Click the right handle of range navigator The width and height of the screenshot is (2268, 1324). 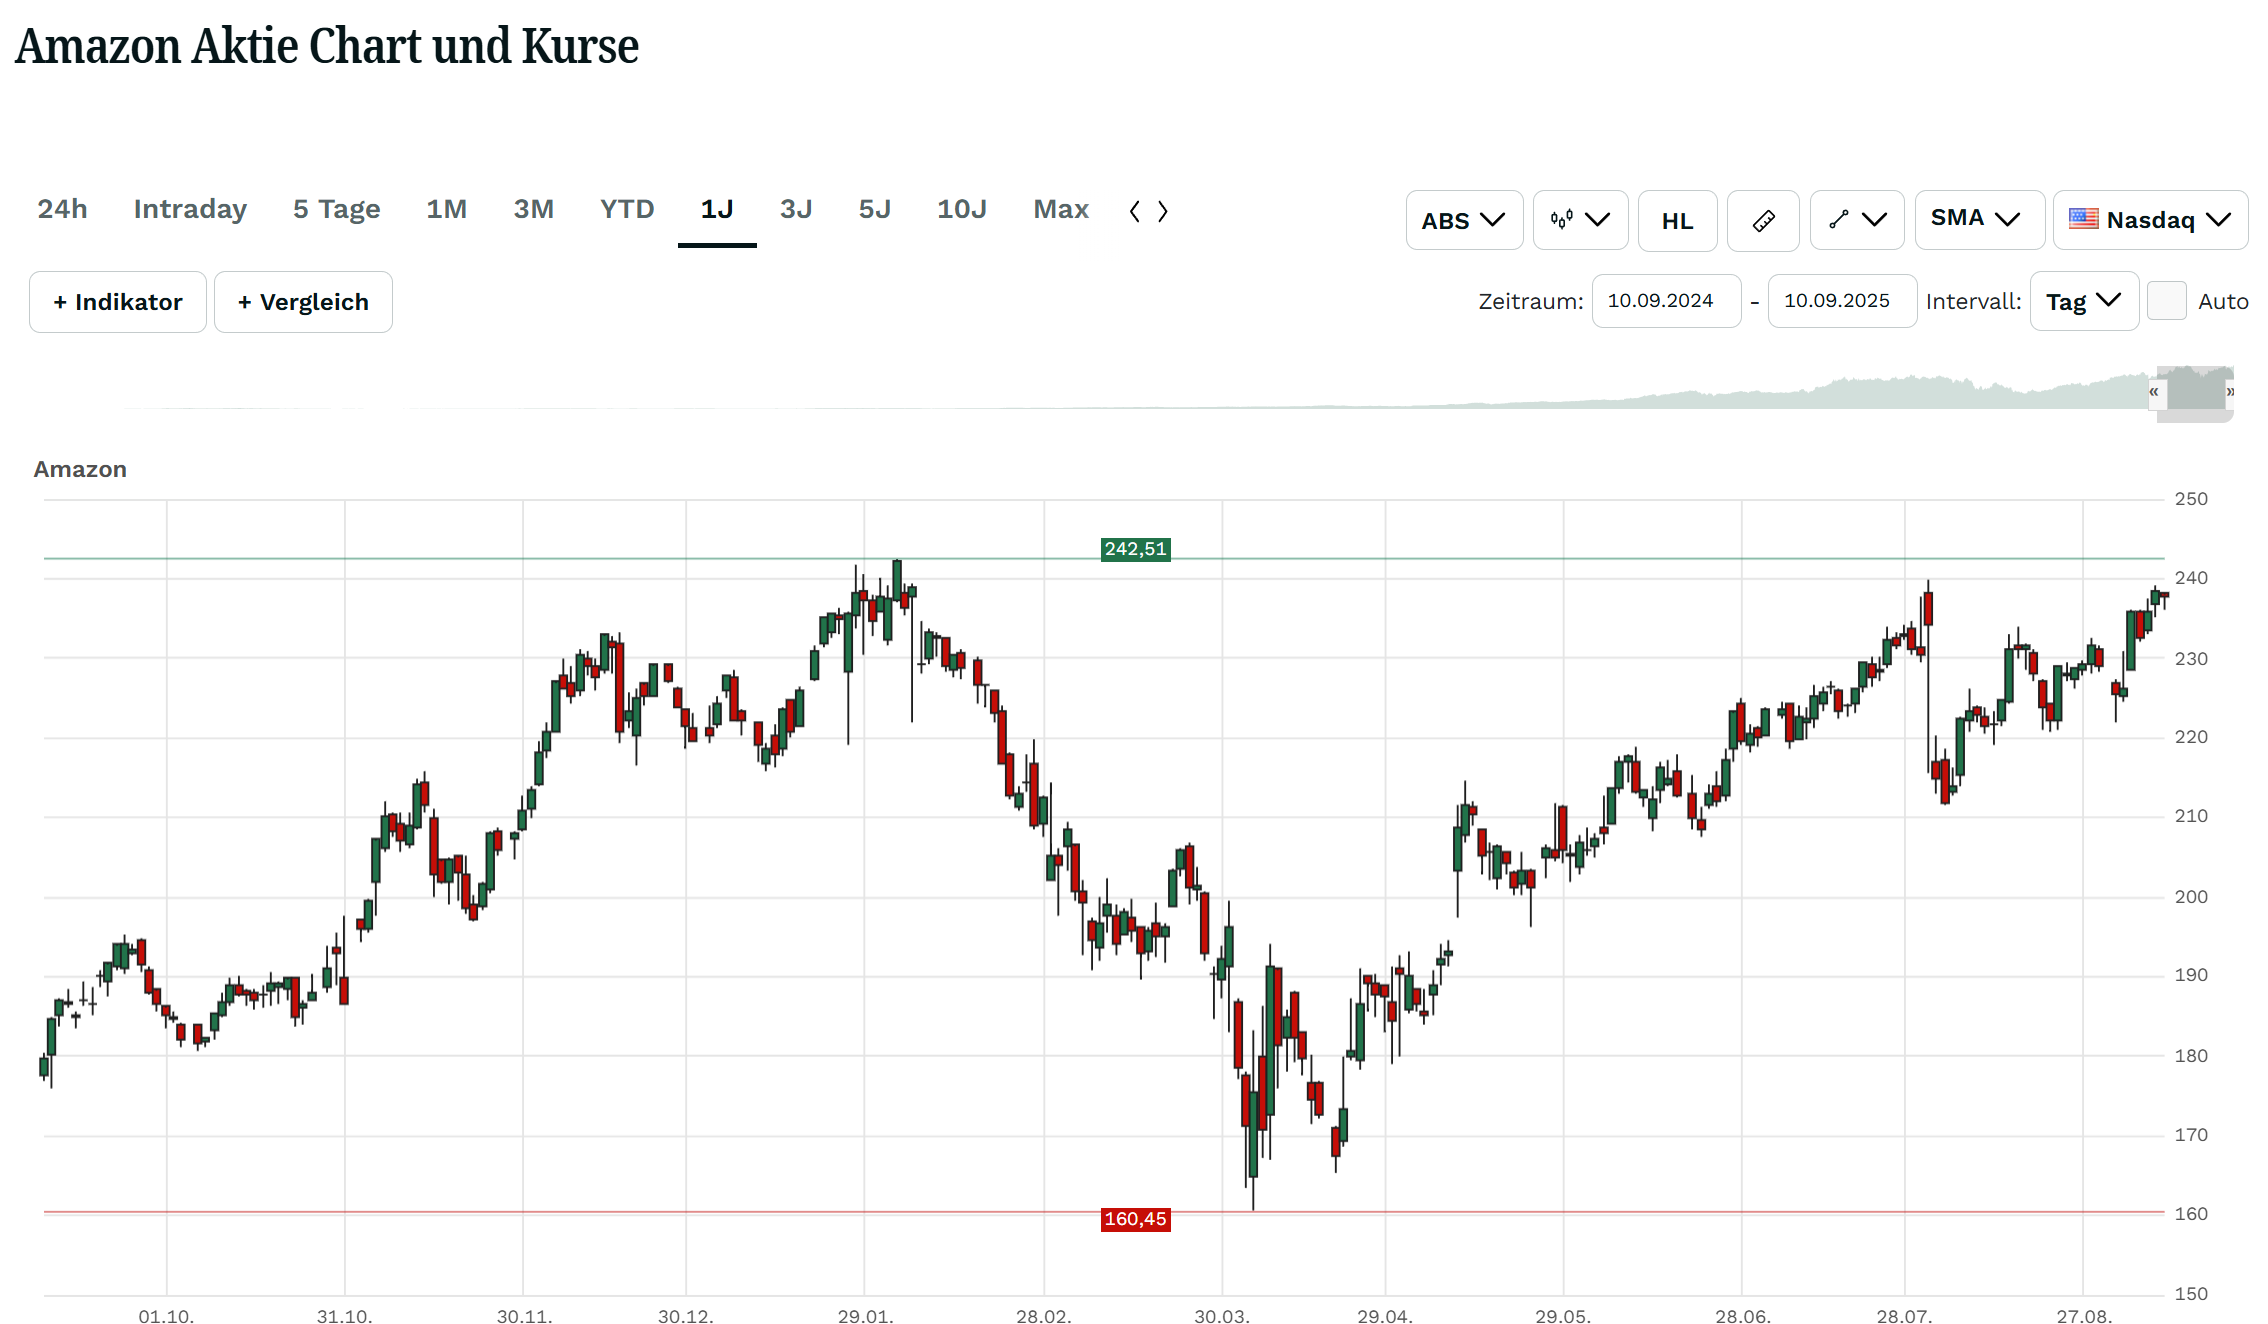coord(2230,392)
